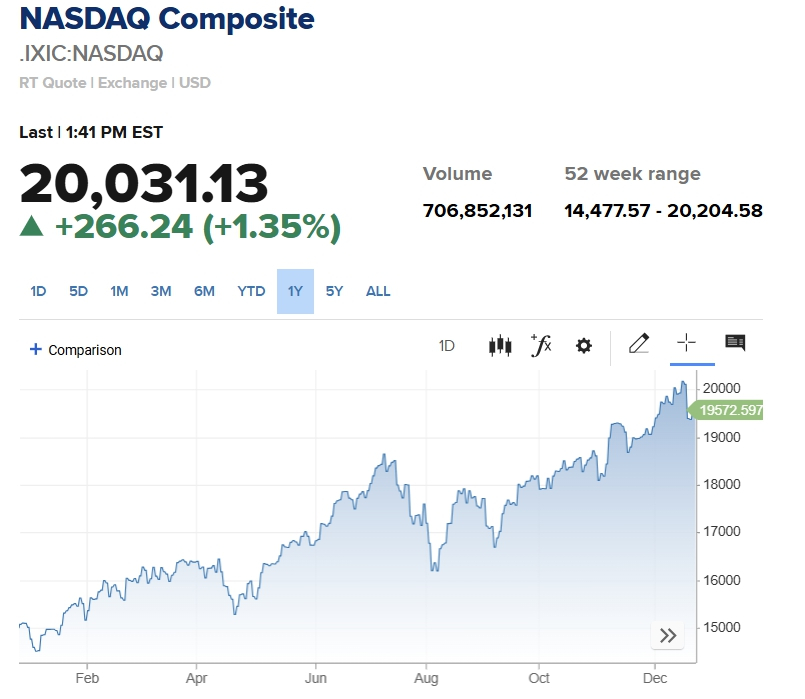Viewport: 805px width, 699px height.
Task: Open the fx studies indicator menu
Action: coord(541,346)
